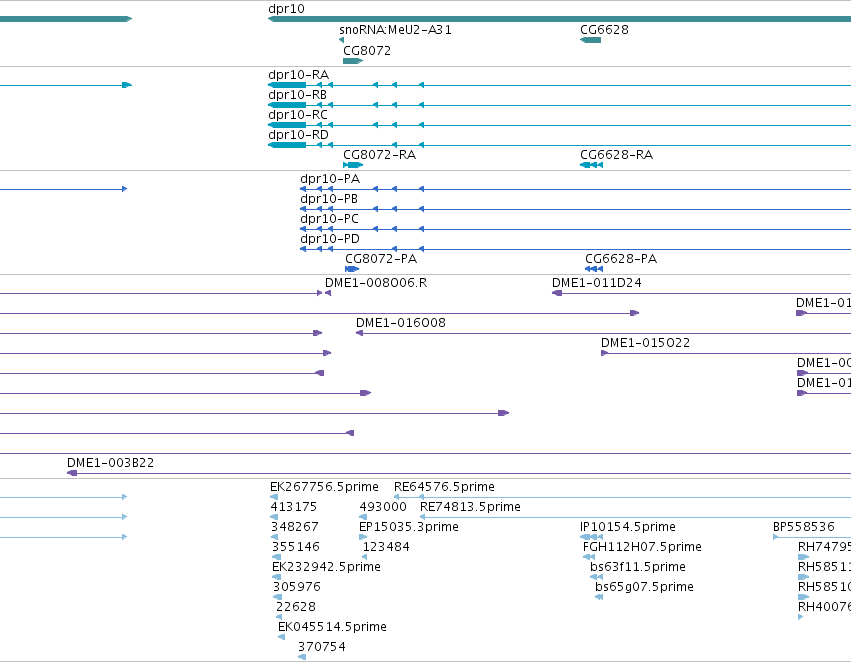Click the 370754 feature label

pos(321,647)
